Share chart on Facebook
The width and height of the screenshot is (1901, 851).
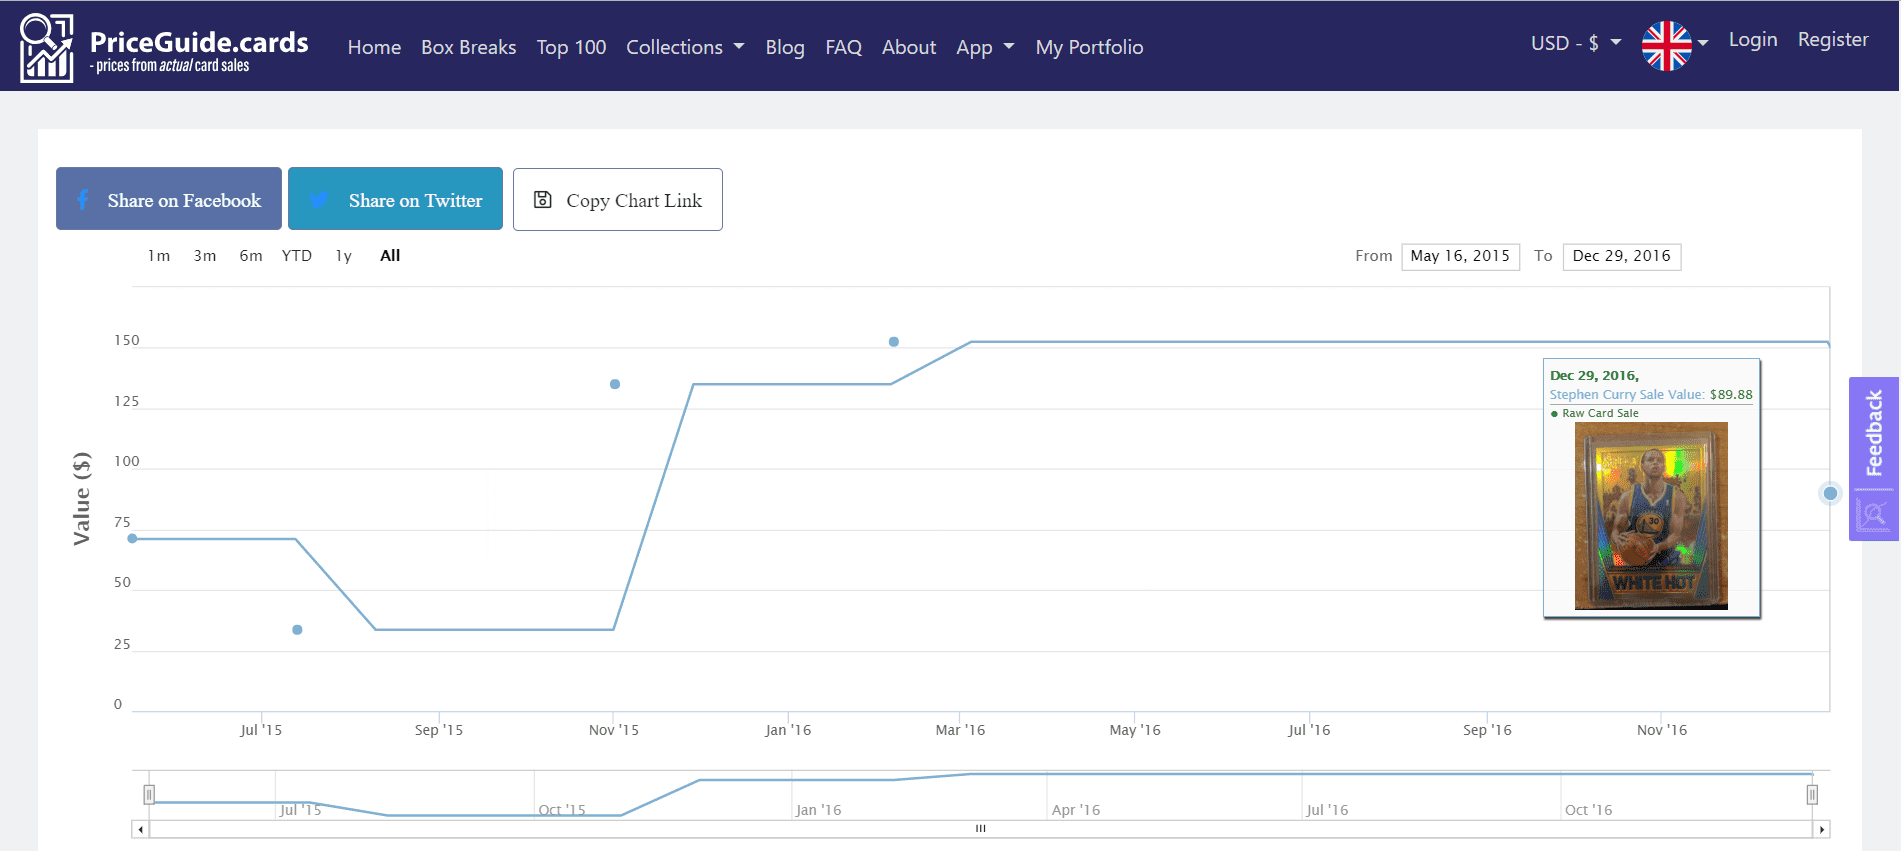tap(169, 199)
